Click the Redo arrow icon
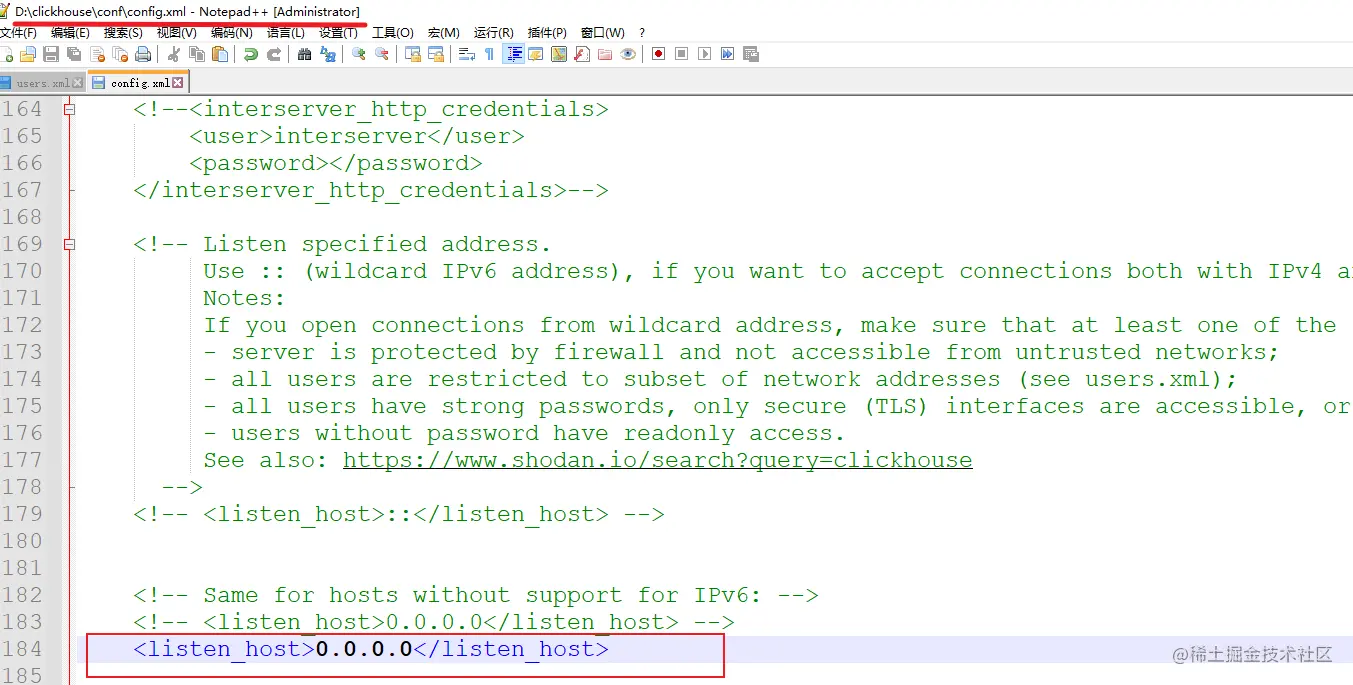This screenshot has width=1353, height=685. coord(275,54)
